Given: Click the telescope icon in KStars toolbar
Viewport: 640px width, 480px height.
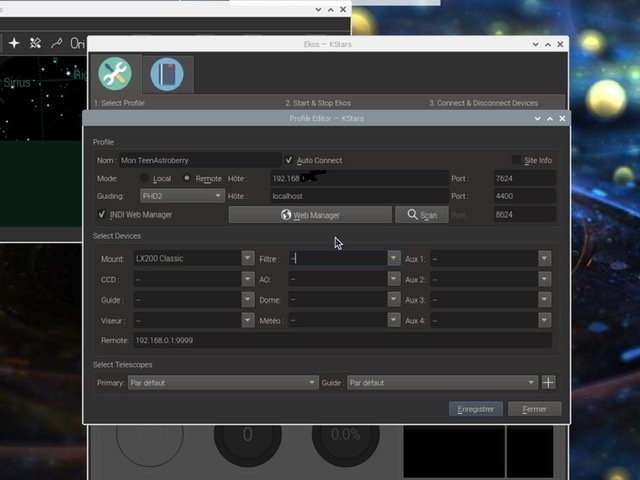Looking at the screenshot, I should click(x=57, y=43).
